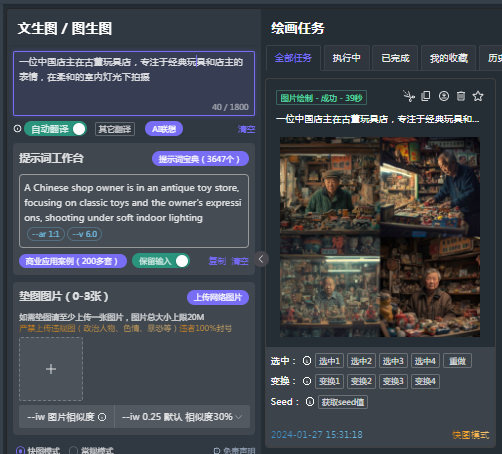The width and height of the screenshot is (502, 454).
Task: Switch to the 执行中 tab
Action: (347, 58)
